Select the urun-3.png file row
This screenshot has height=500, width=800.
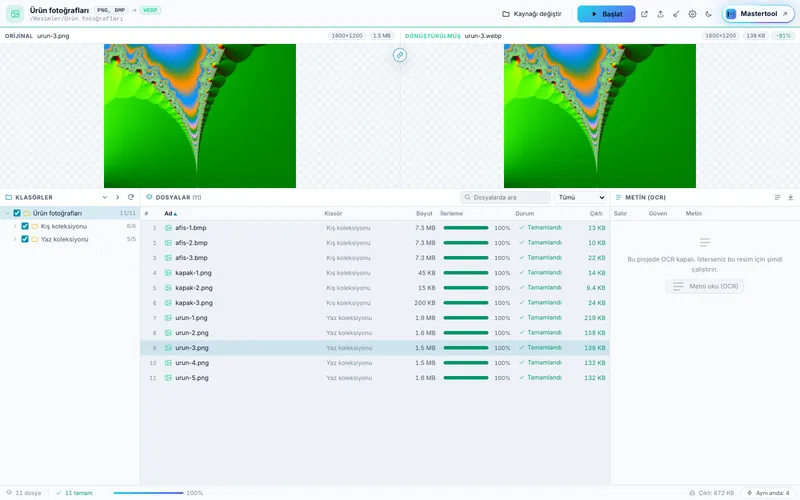(375, 348)
